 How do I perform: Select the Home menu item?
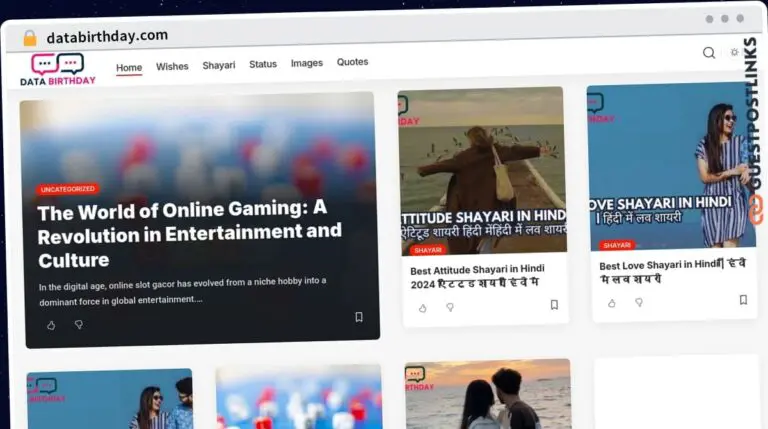click(x=129, y=68)
